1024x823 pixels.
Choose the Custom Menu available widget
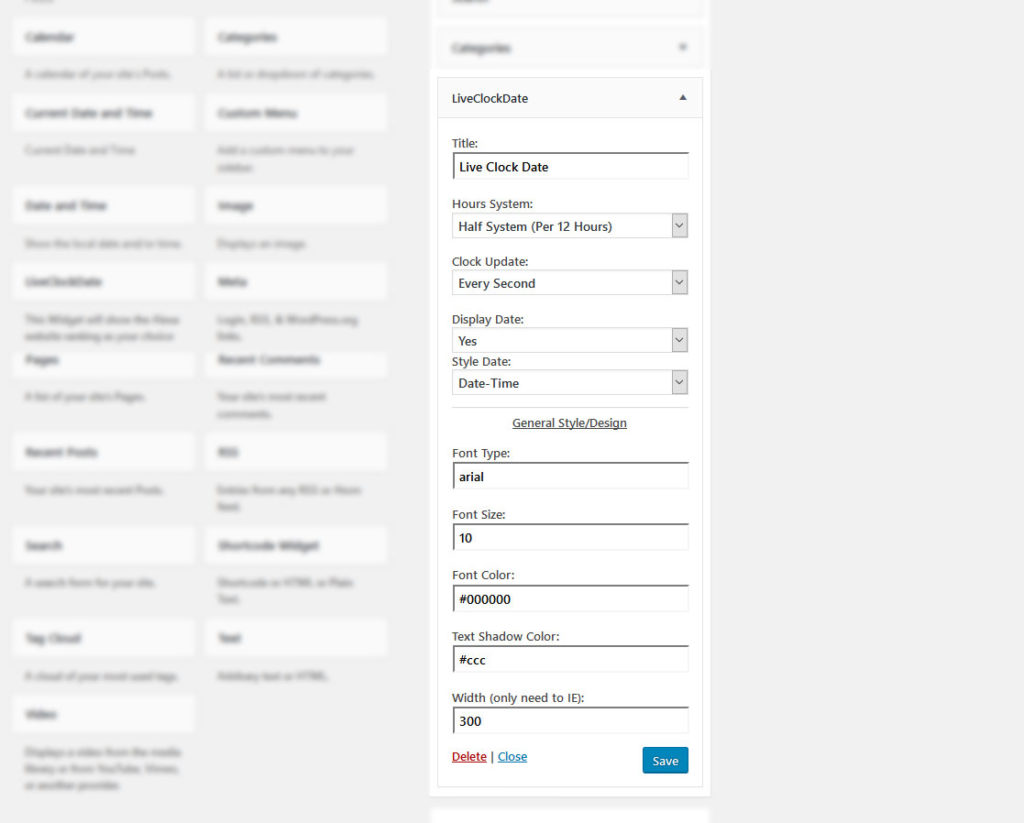click(296, 113)
